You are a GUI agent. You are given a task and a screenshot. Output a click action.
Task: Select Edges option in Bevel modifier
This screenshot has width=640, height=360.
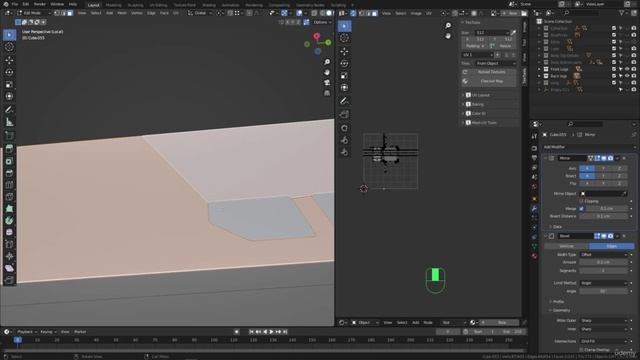[611, 246]
